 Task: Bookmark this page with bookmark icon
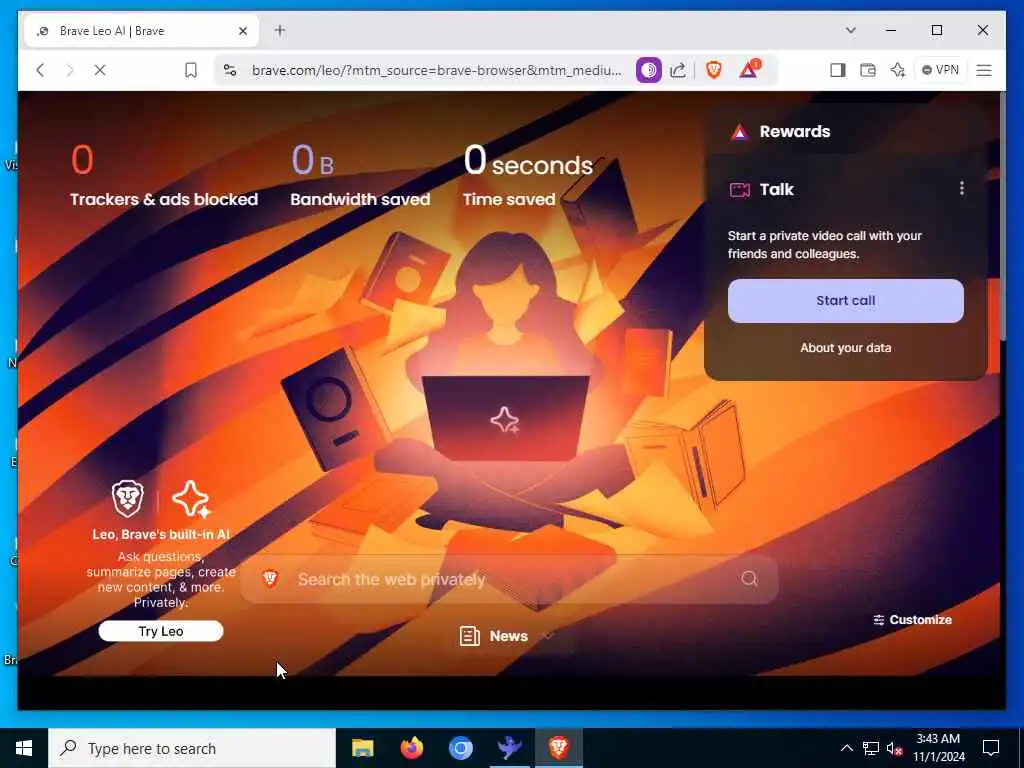pyautogui.click(x=191, y=70)
